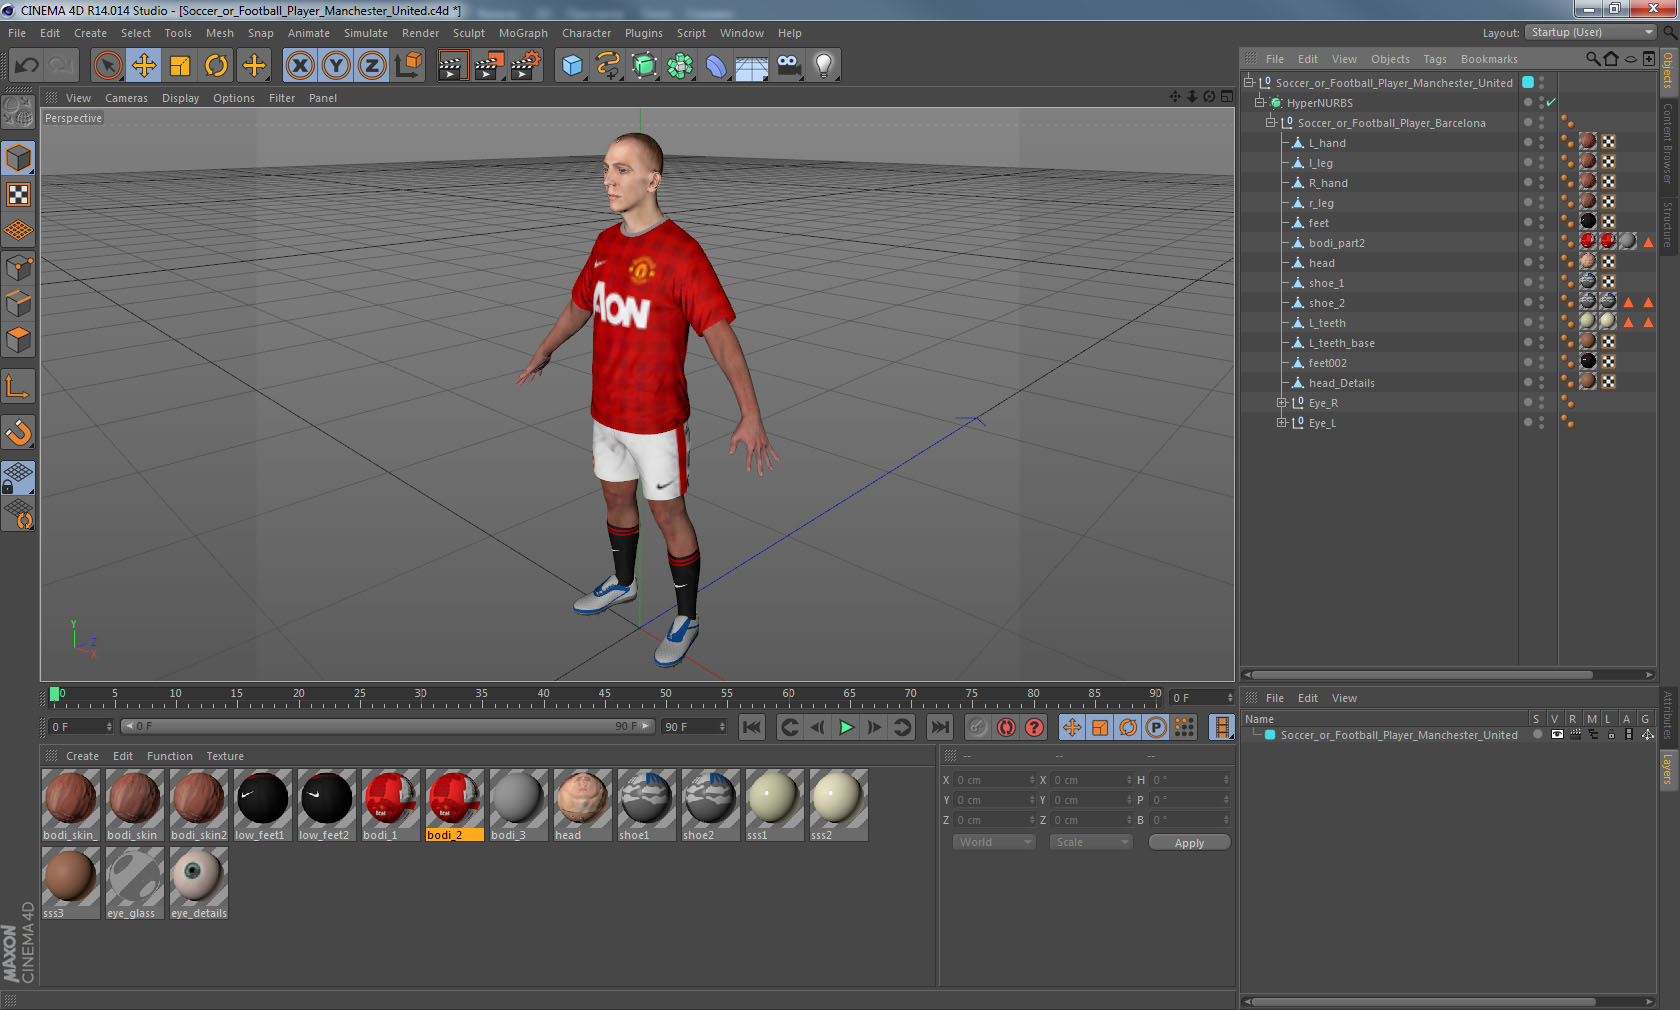Viewport: 1680px width, 1010px height.
Task: Open viewport Cameras menu
Action: [126, 98]
